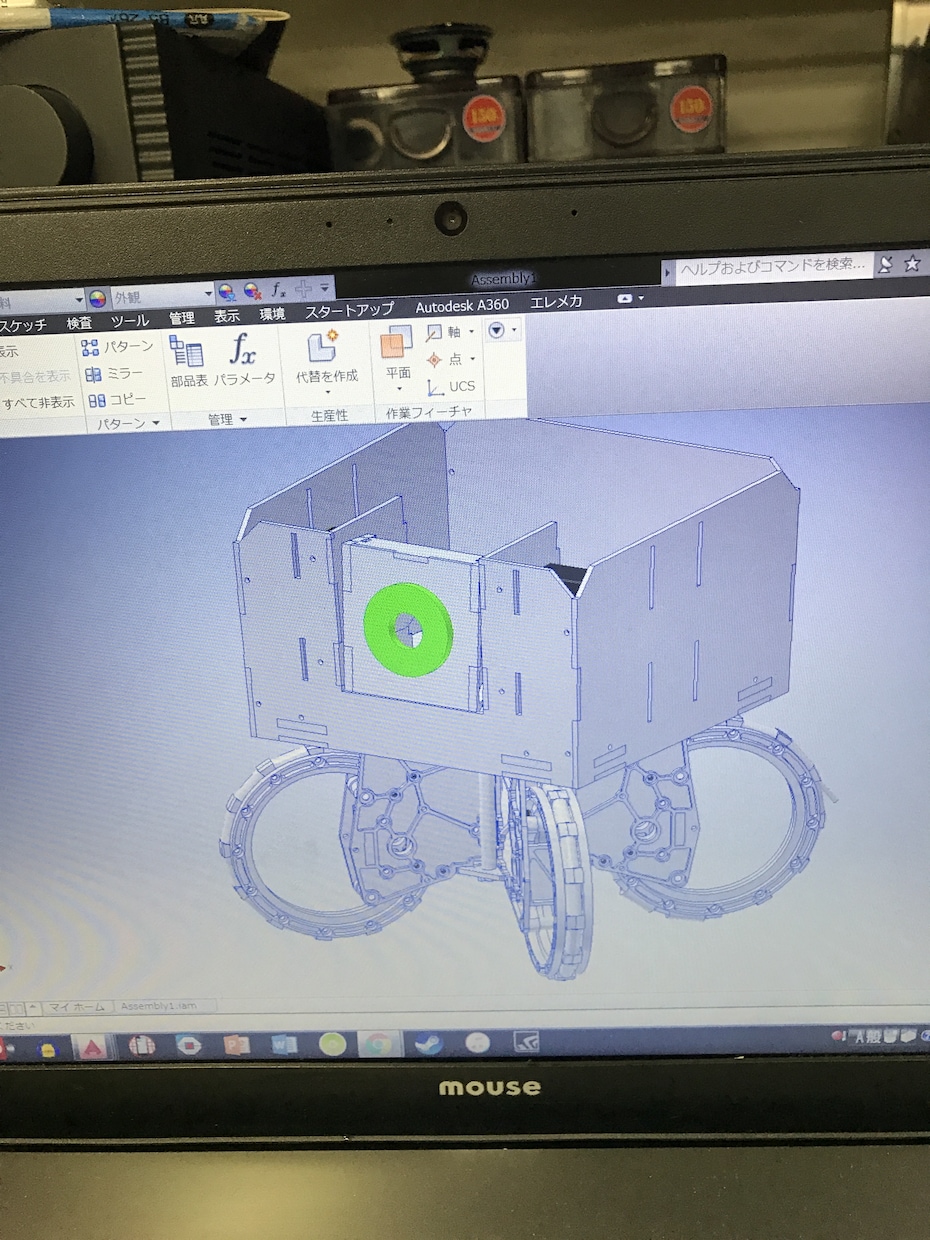Viewport: 930px width, 1240px height.
Task: Click the round panel icon beside 軸
Action: pyautogui.click(x=496, y=329)
